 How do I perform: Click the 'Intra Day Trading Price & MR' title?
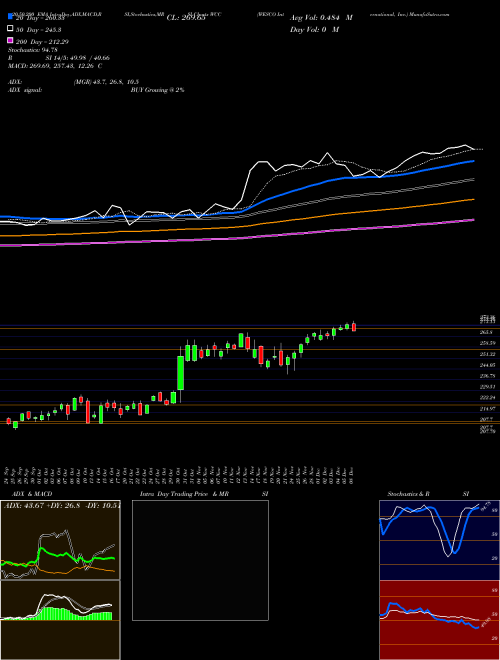[x=184, y=494]
